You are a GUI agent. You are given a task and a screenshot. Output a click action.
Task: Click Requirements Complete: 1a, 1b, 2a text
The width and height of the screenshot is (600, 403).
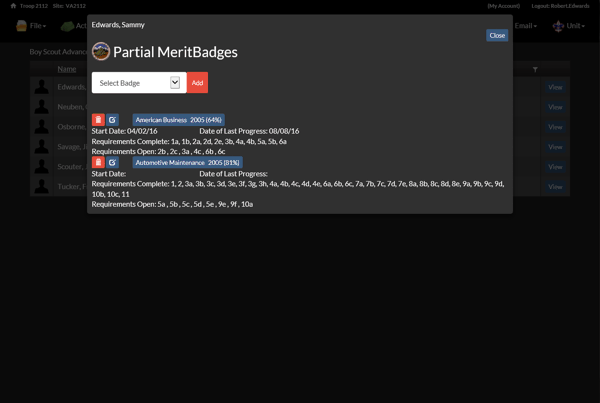189,141
